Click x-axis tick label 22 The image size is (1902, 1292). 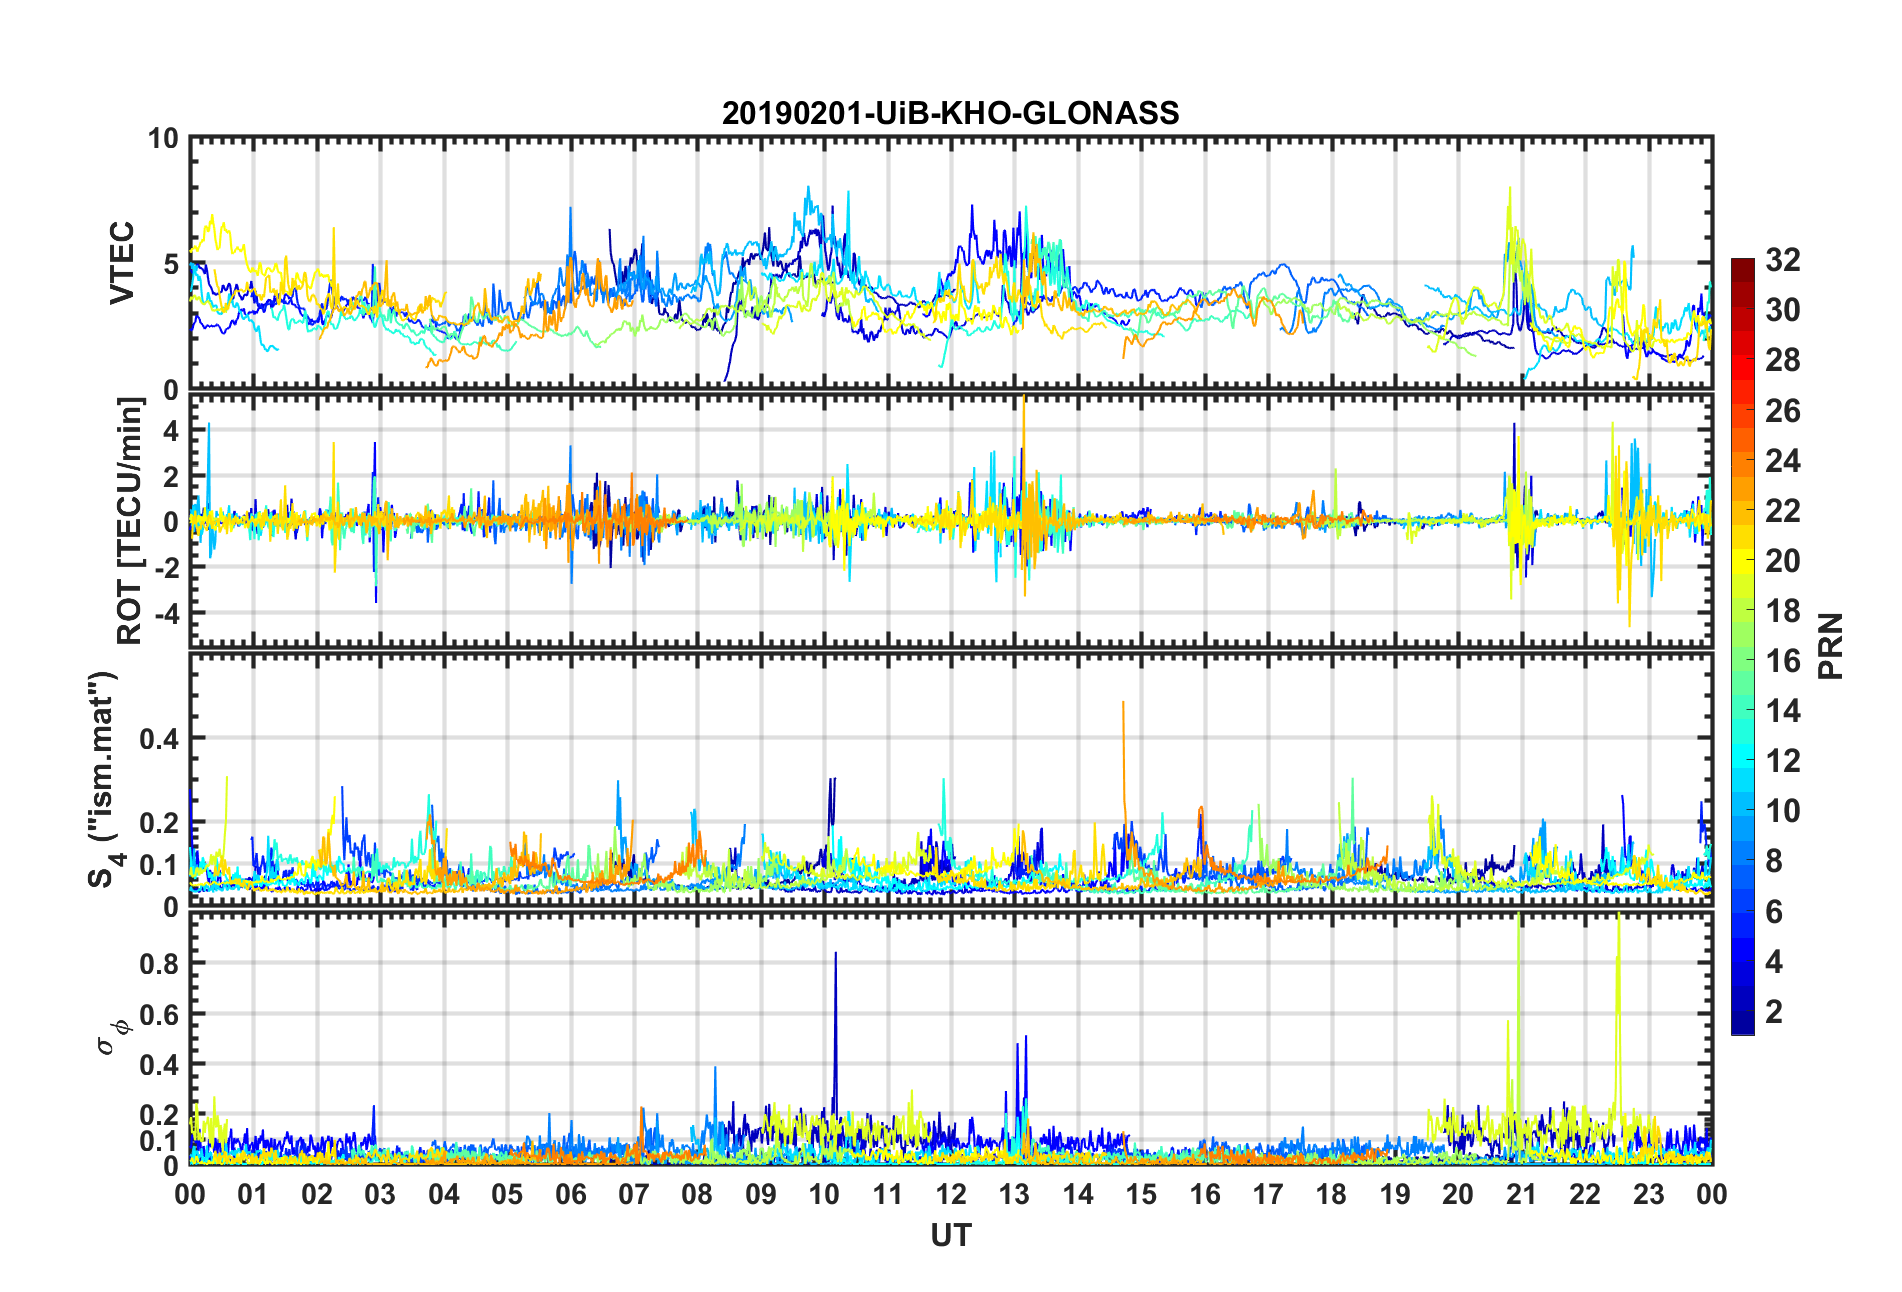click(x=1585, y=1194)
